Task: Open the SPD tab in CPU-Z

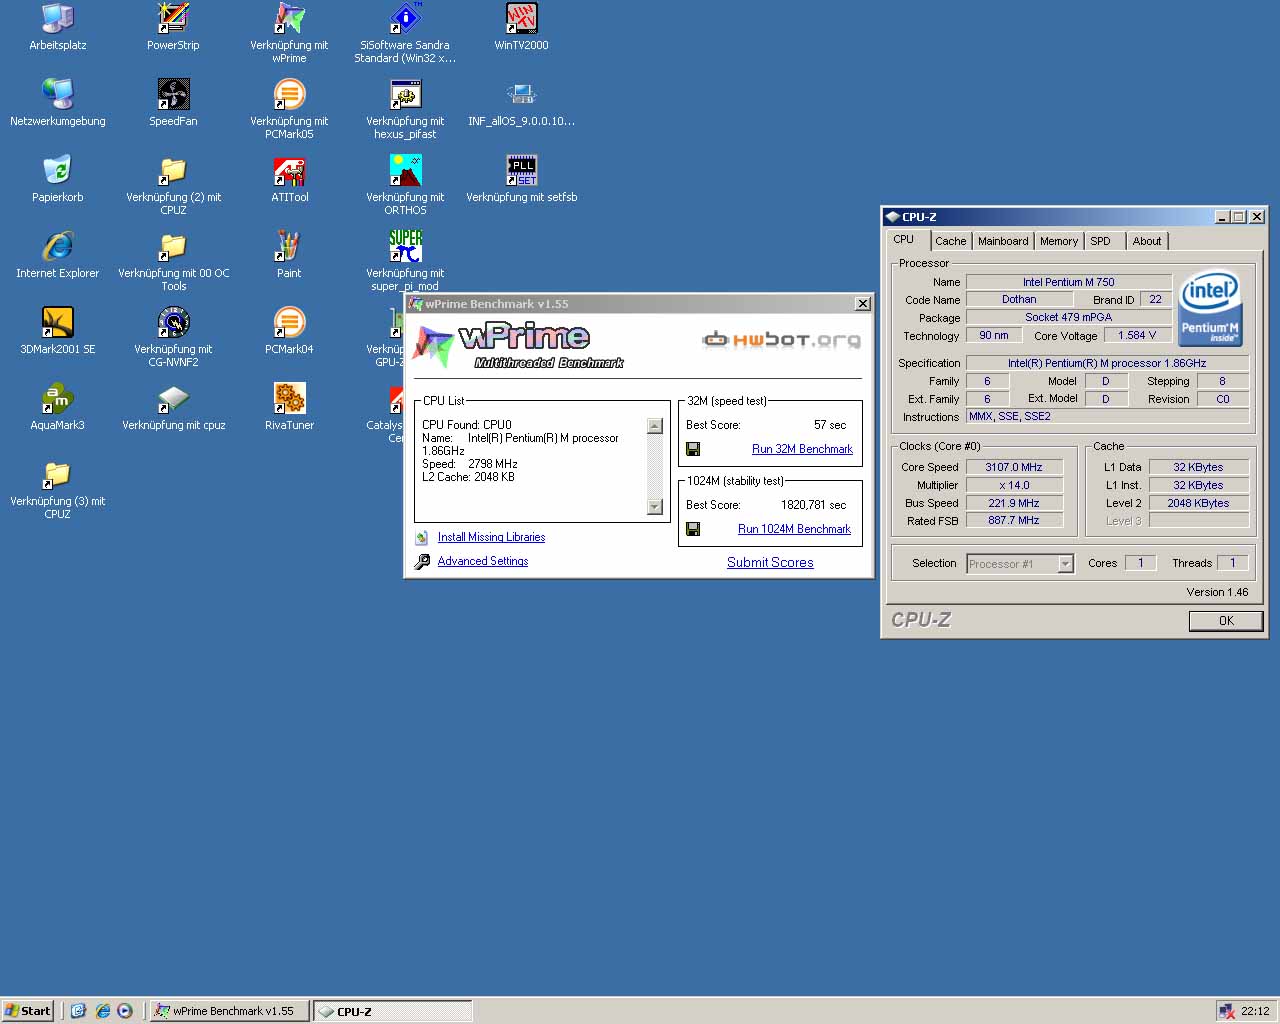Action: 1101,241
